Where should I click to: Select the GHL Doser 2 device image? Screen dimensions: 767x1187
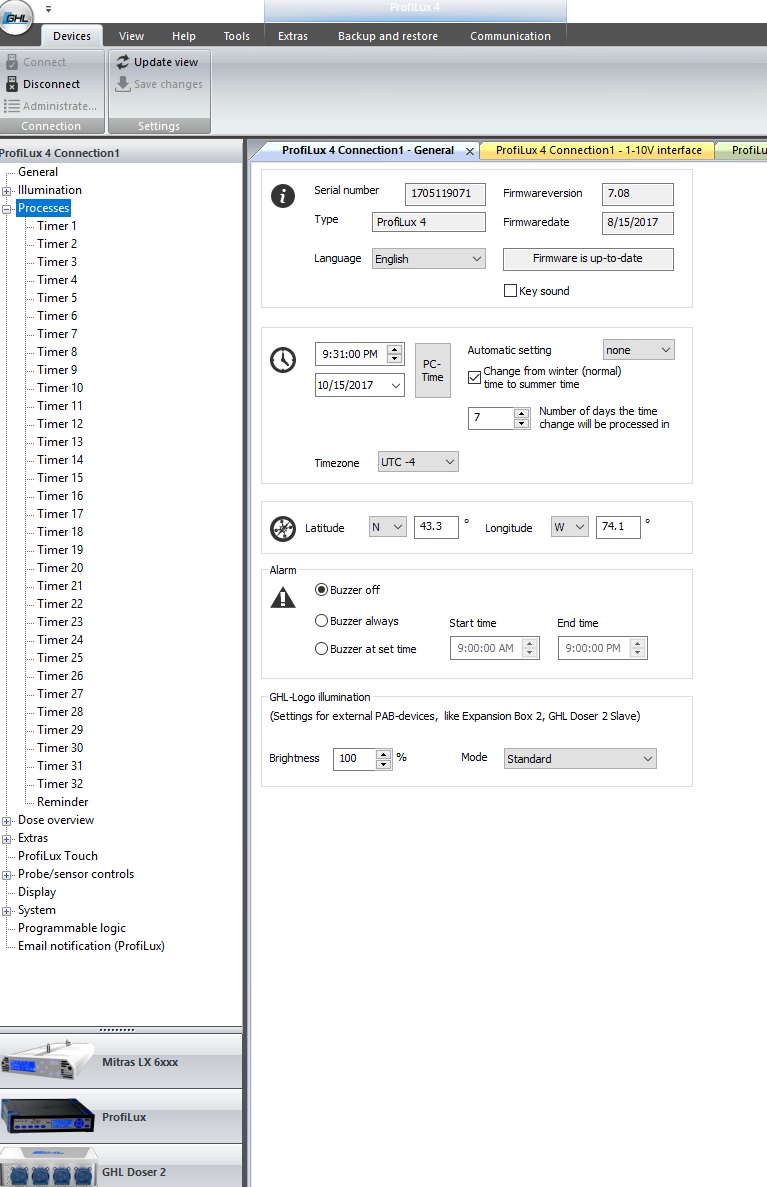pyautogui.click(x=48, y=1170)
